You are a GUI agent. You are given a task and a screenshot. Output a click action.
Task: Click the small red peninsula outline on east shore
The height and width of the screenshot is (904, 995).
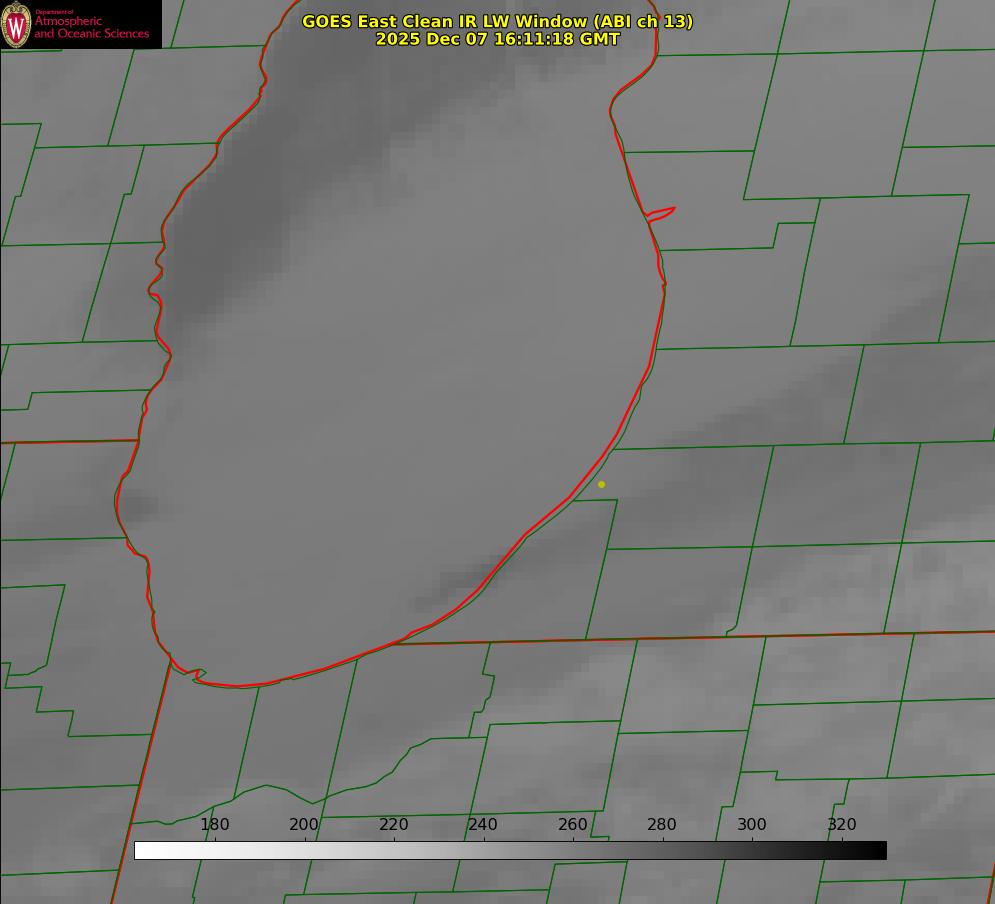tap(661, 212)
